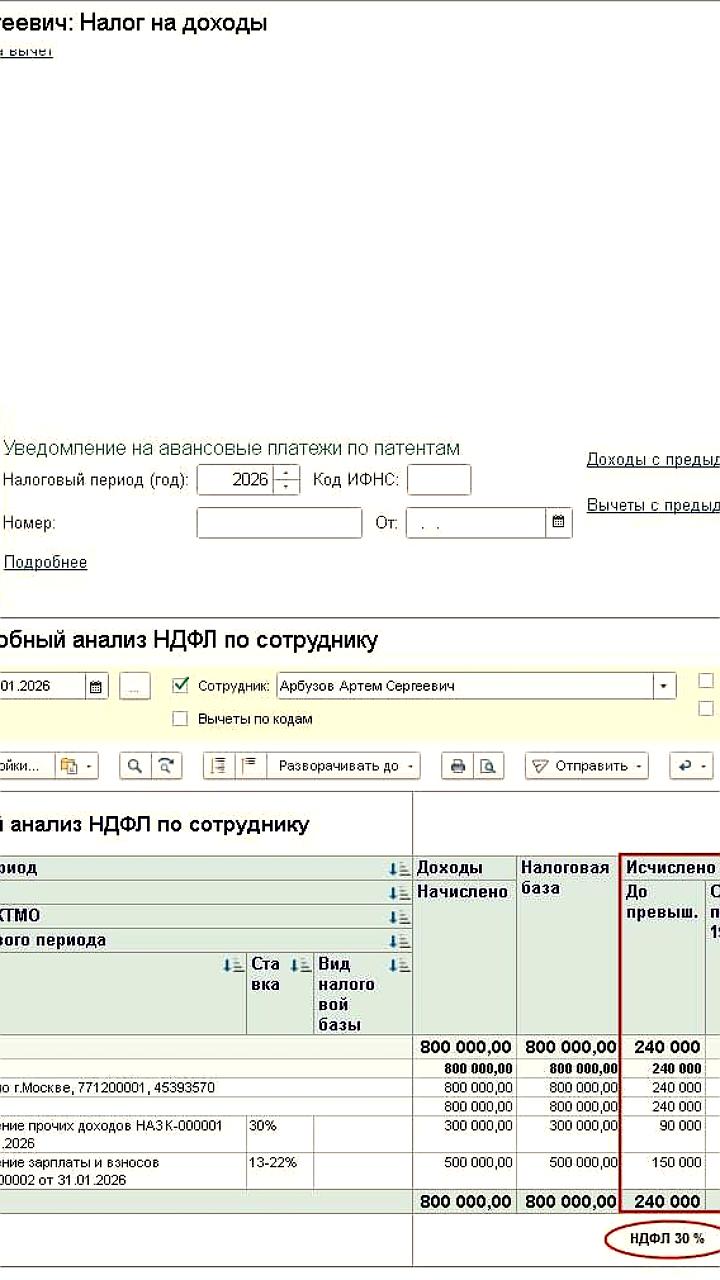Open 'Разворачивать до' dropdown
This screenshot has height=1280, width=720.
click(x=345, y=766)
